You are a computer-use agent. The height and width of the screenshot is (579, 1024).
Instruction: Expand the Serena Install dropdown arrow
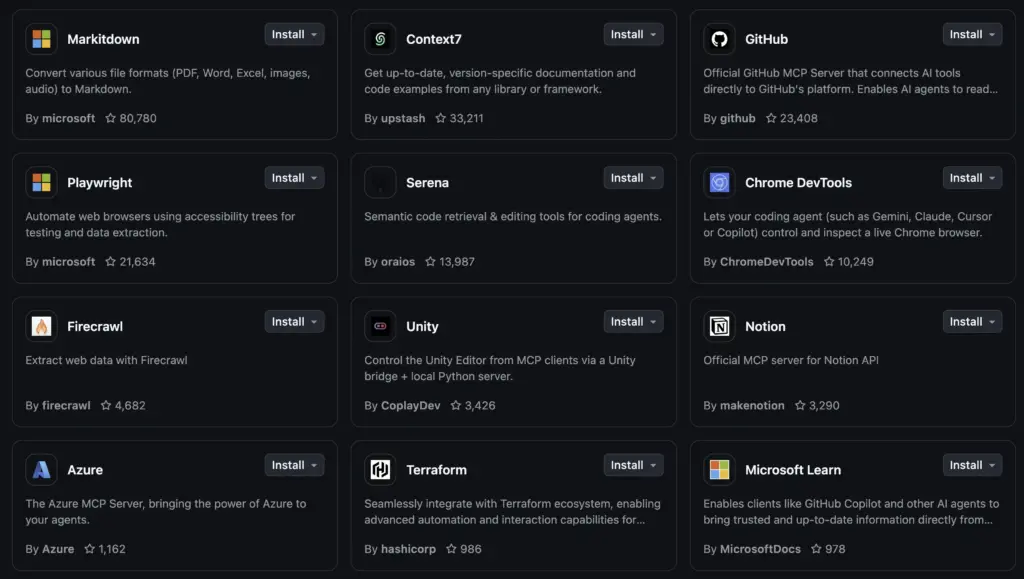click(x=654, y=178)
